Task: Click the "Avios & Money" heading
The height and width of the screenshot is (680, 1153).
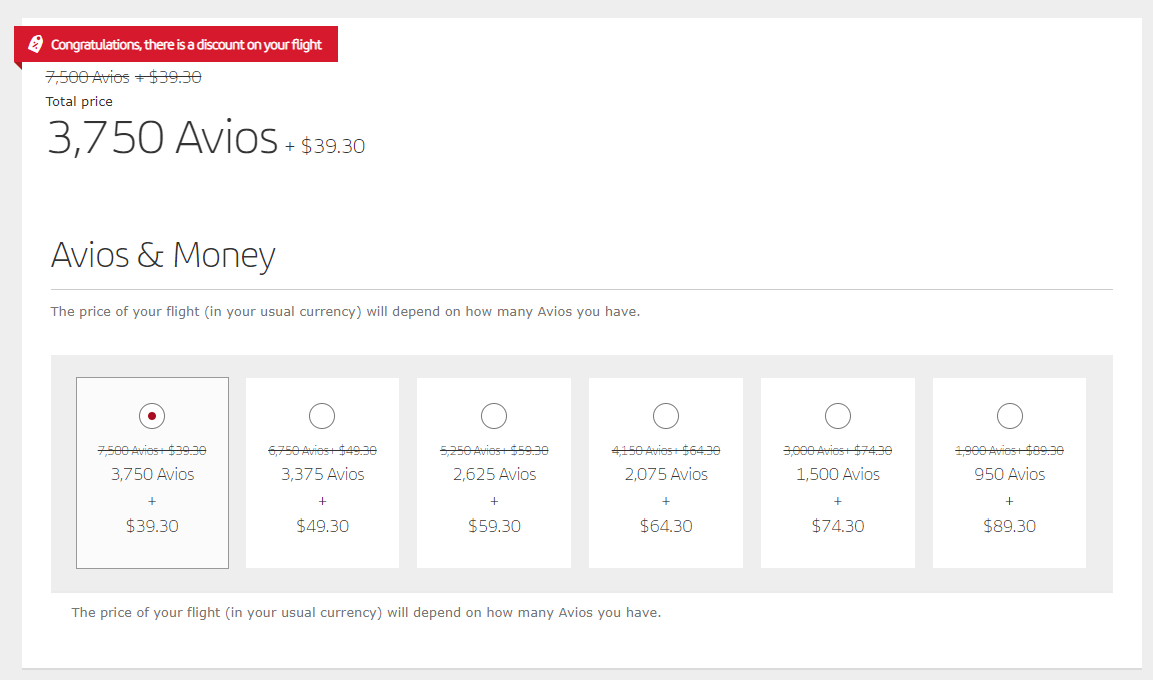Action: pos(163,255)
